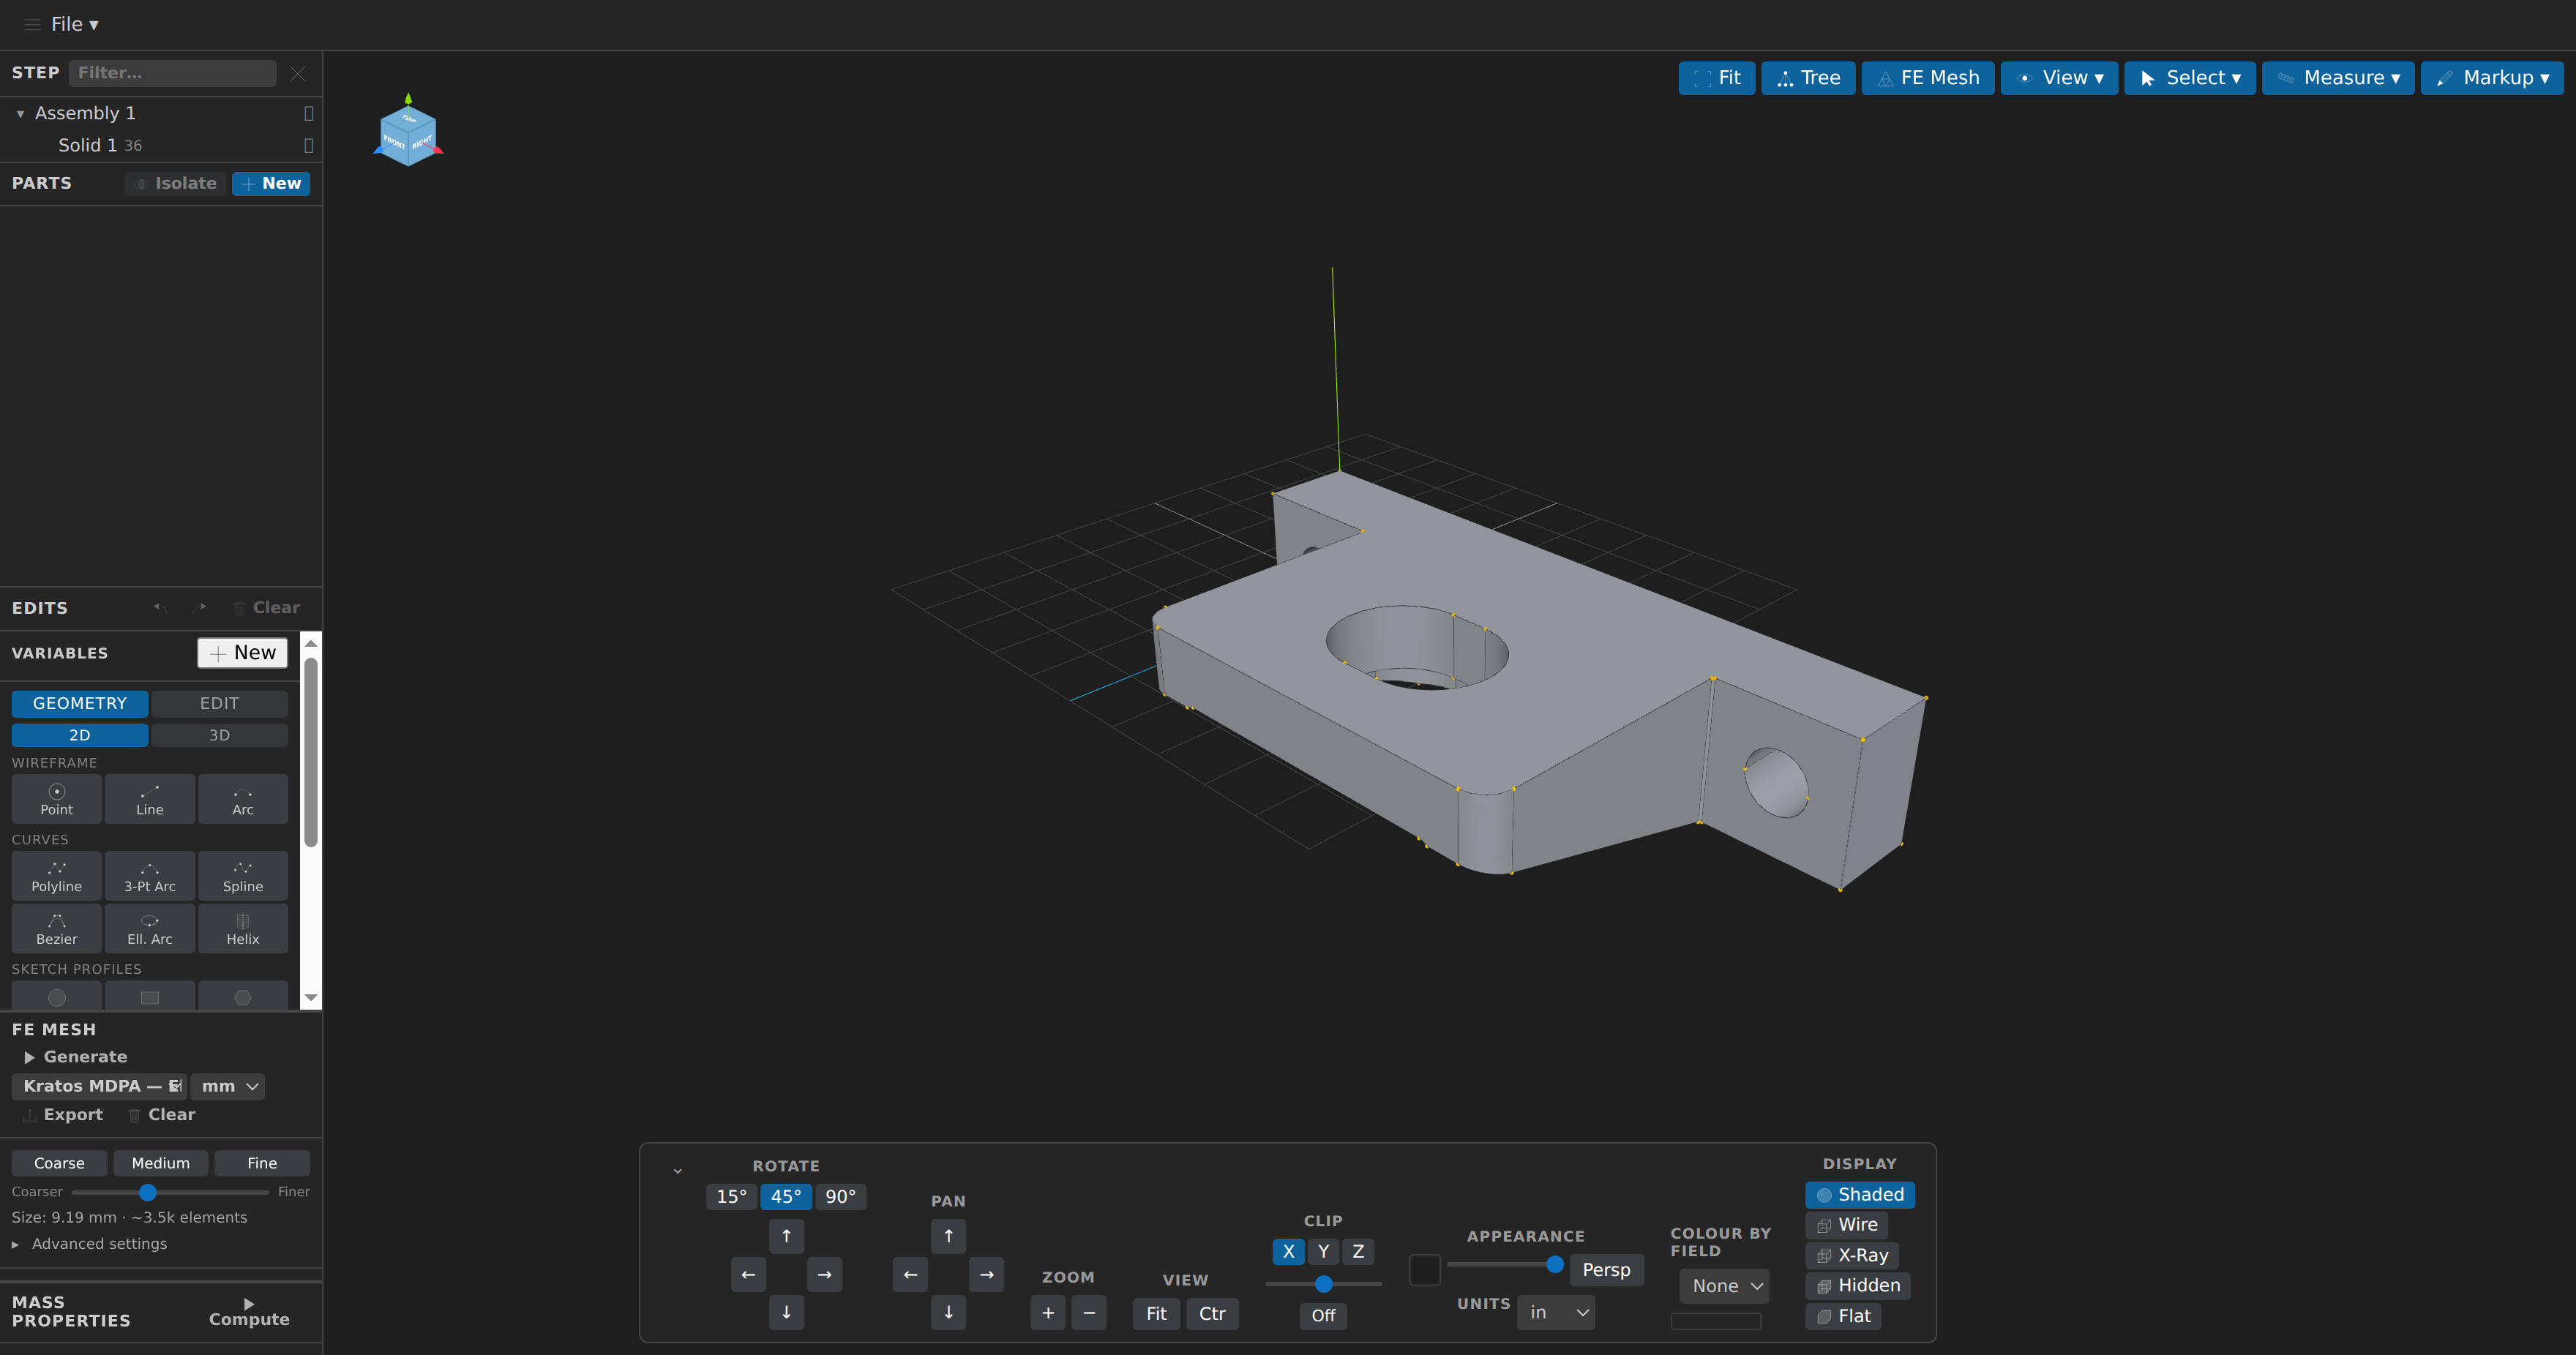Viewport: 2576px width, 1355px height.
Task: Open the Select dropdown
Action: (2189, 78)
